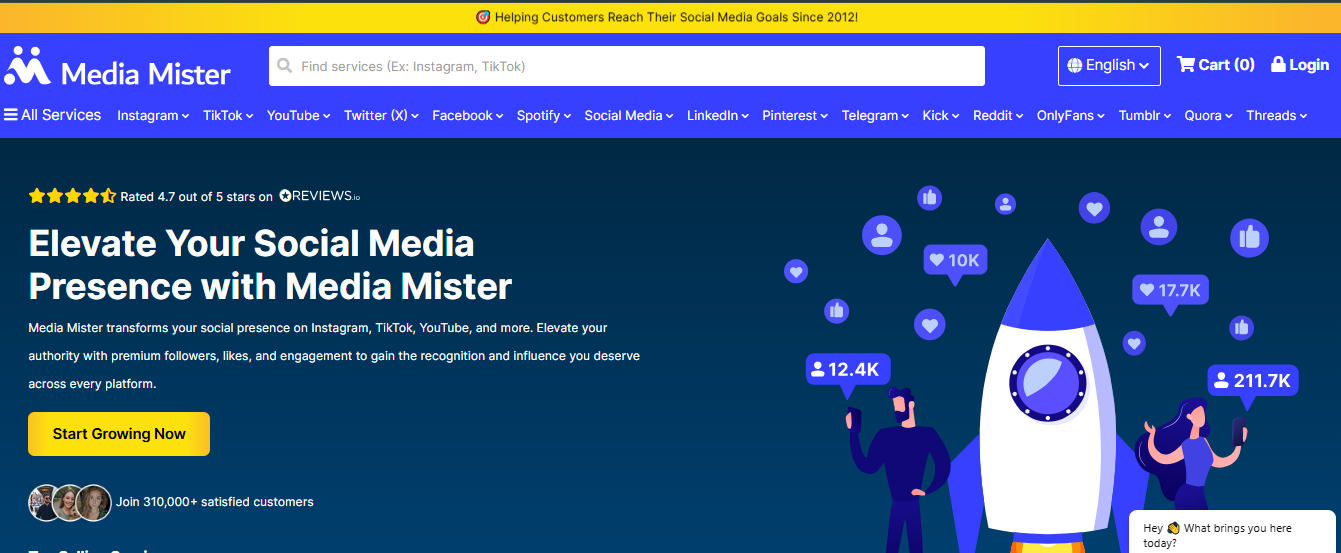Viewport: 1341px width, 553px height.
Task: Open the All Services hamburger menu
Action: [11, 115]
